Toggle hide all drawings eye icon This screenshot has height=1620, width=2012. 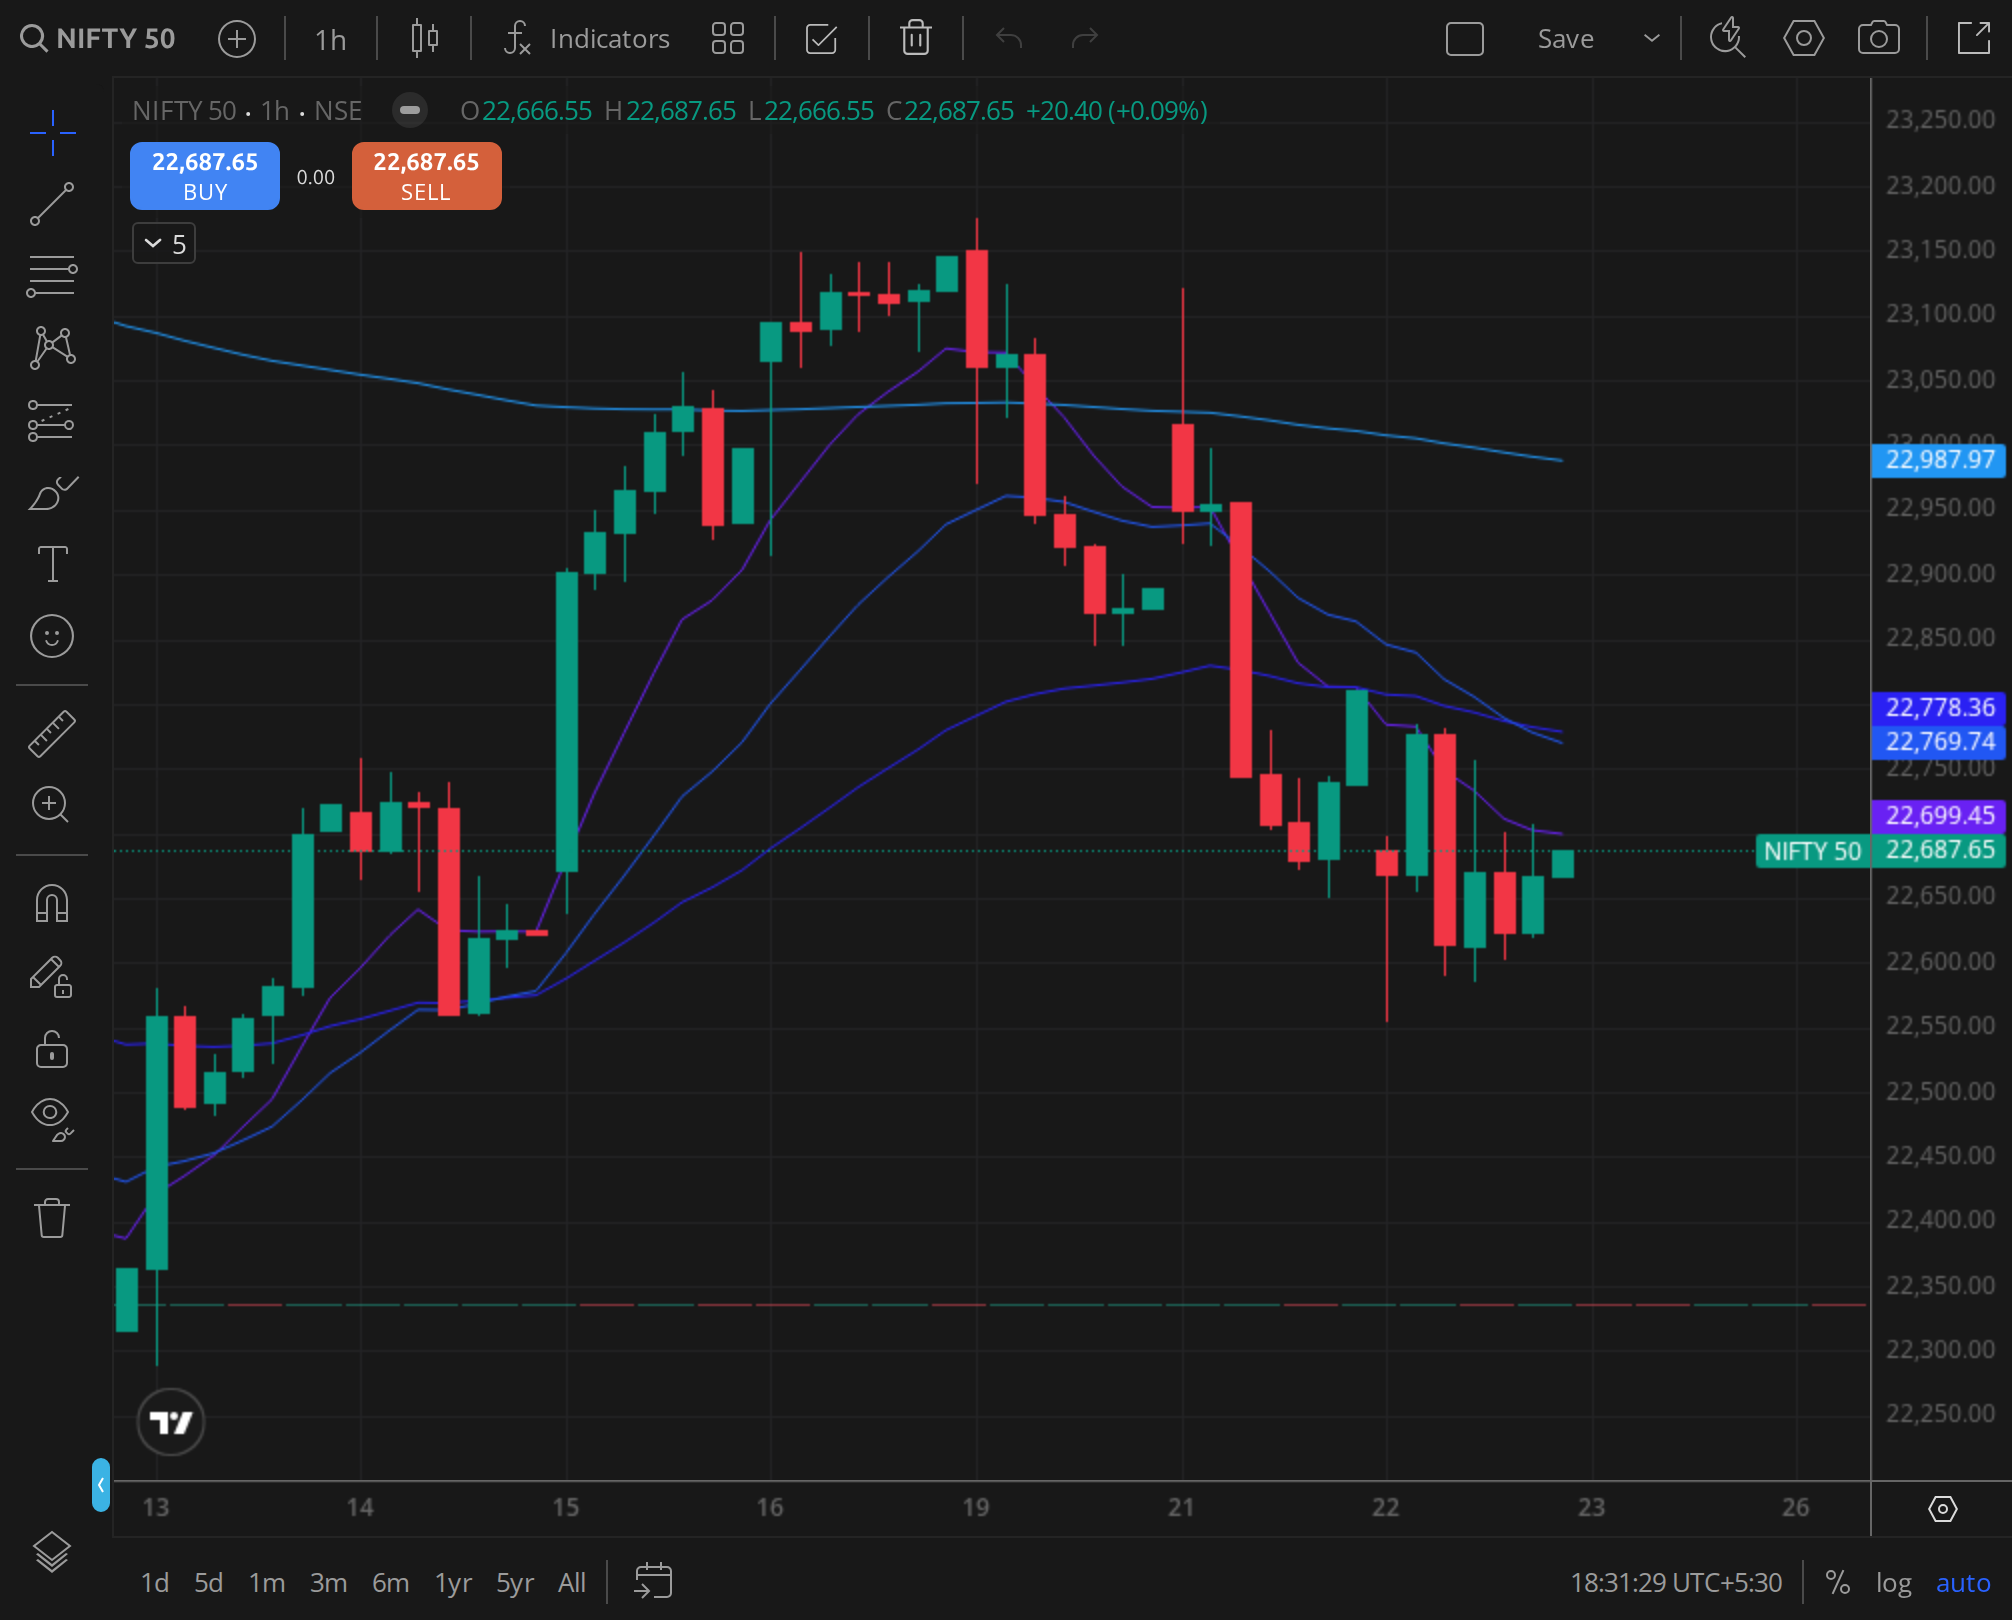point(52,1118)
